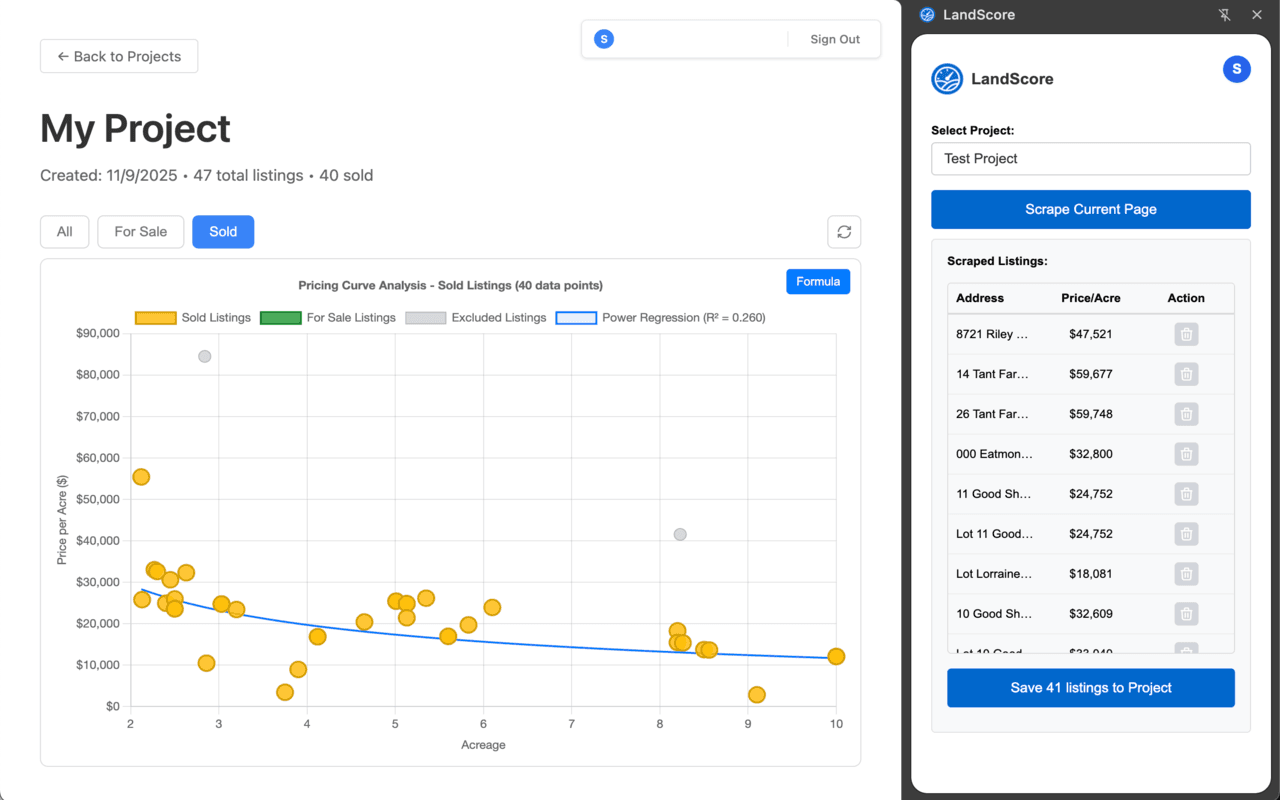Viewport: 1280px width, 800px height.
Task: Click the Address column header
Action: coord(980,298)
